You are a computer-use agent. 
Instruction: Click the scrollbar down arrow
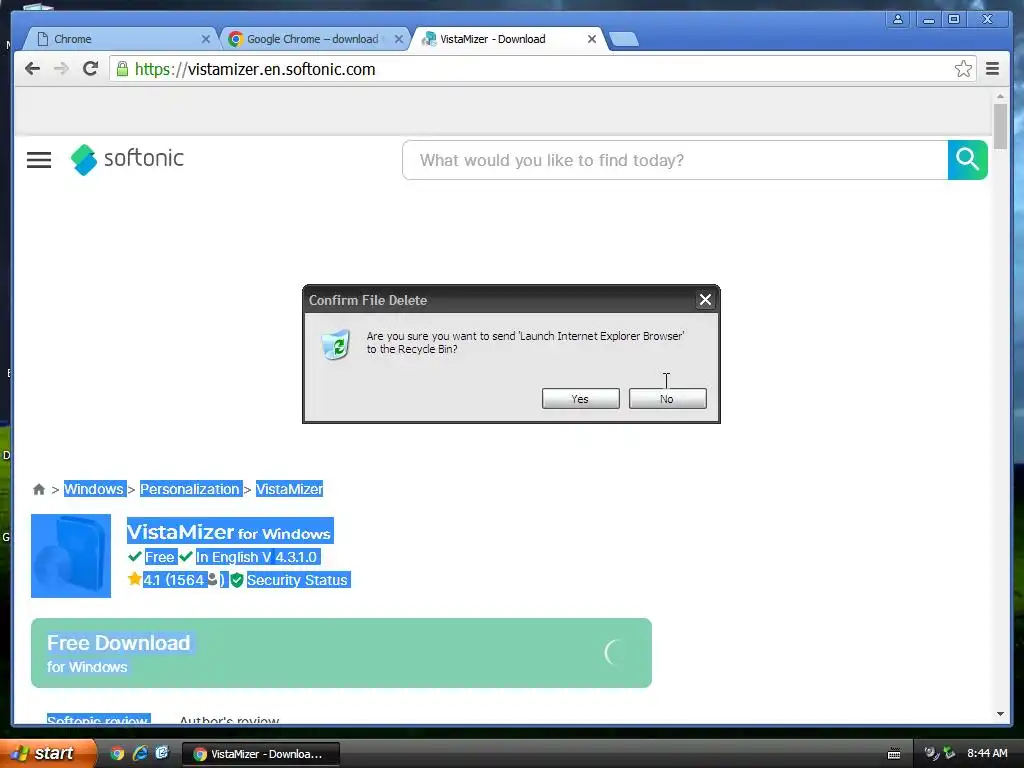click(1000, 714)
